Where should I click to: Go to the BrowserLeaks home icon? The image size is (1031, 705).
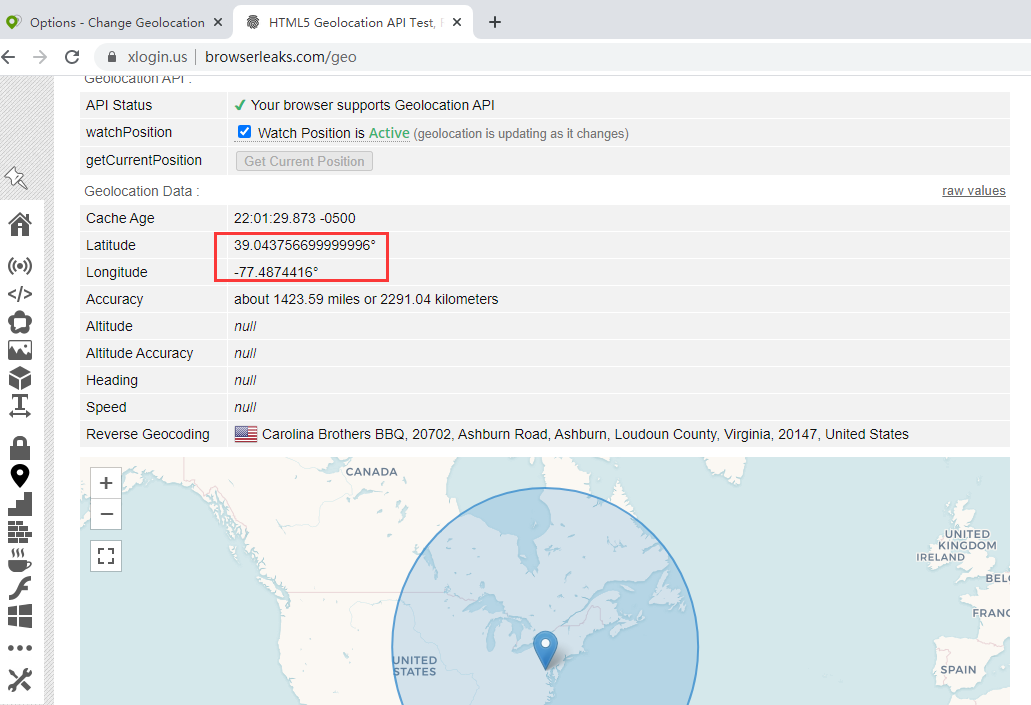tap(20, 224)
